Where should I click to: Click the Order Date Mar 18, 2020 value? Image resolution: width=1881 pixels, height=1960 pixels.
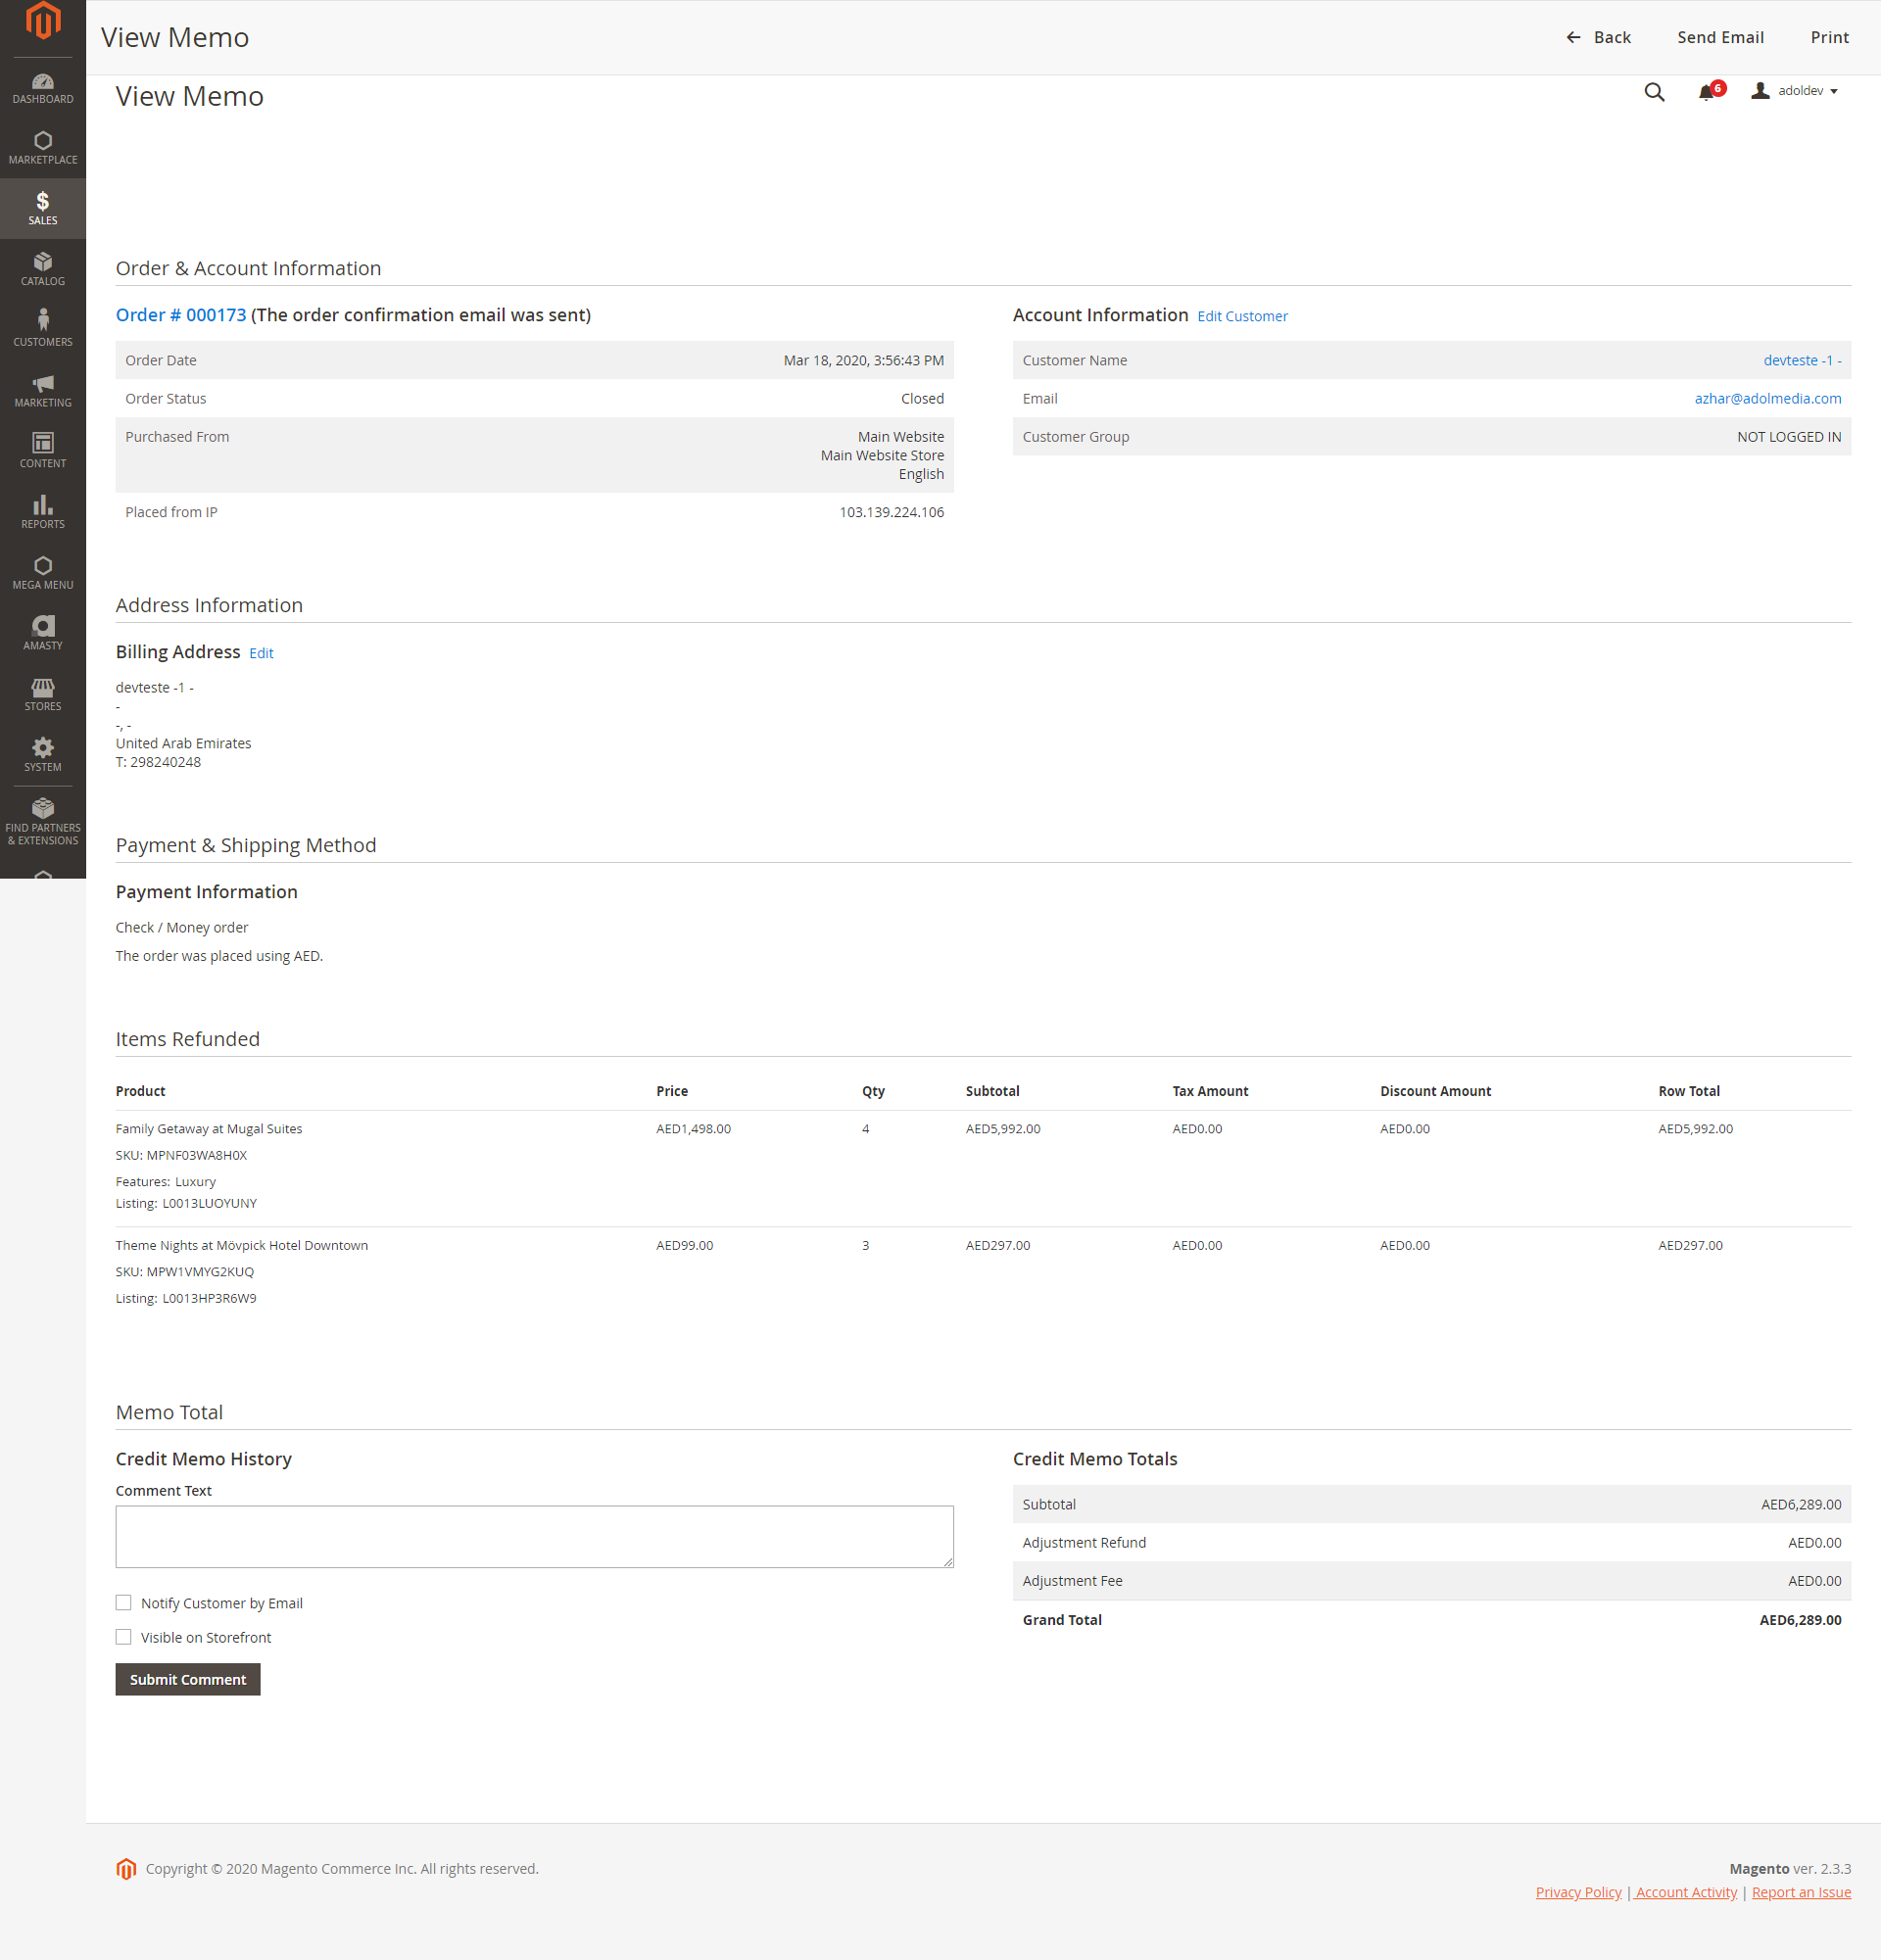pyautogui.click(x=863, y=360)
